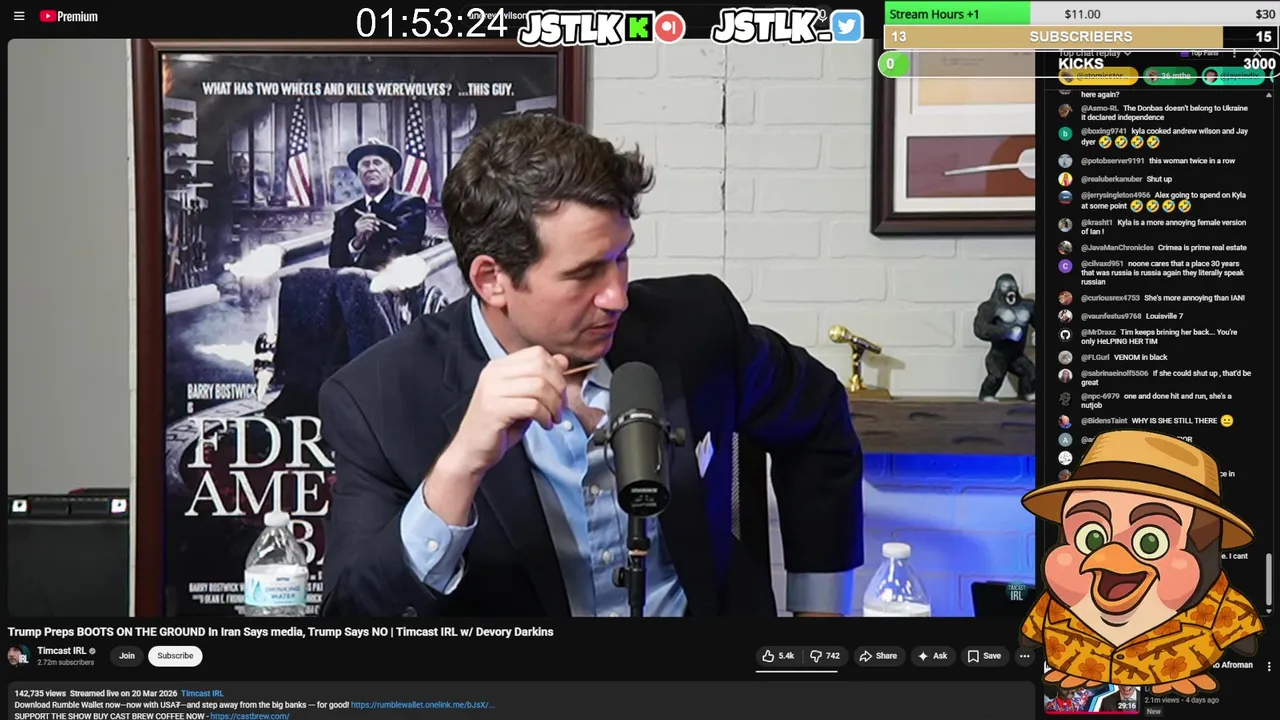This screenshot has height=720, width=1280.
Task: Select the @atomicstor... super chat chip
Action: 1098,76
